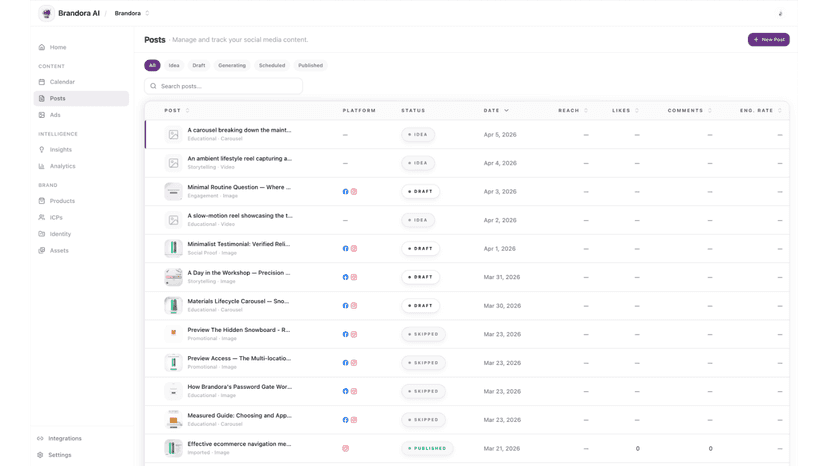Open post 'Measured Guide: Choosing and App...'
Image resolution: width=828 pixels, height=466 pixels.
(x=240, y=415)
